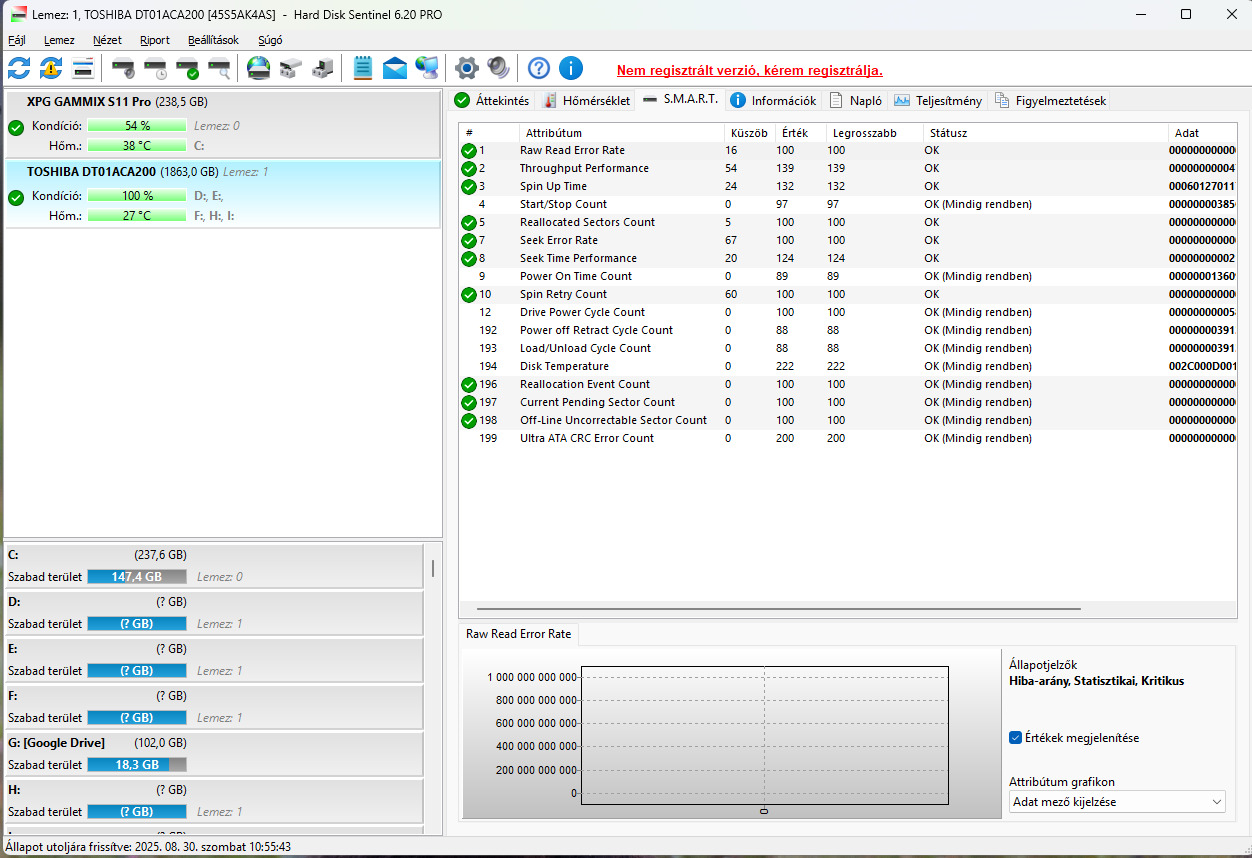Click the status bar last refresh text
The height and width of the screenshot is (858, 1252).
point(148,846)
